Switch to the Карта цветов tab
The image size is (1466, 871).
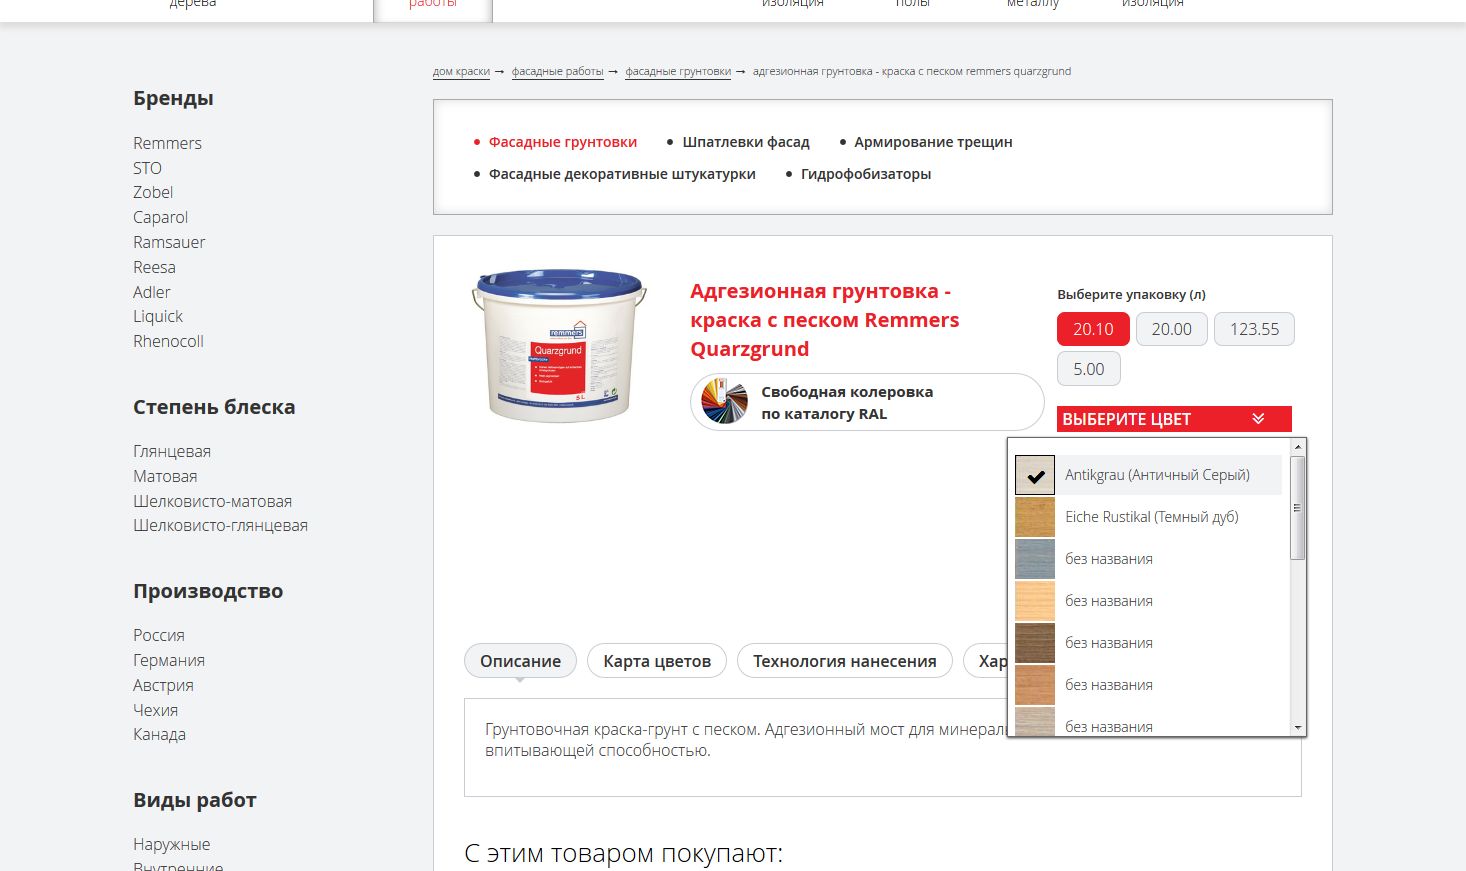point(657,661)
